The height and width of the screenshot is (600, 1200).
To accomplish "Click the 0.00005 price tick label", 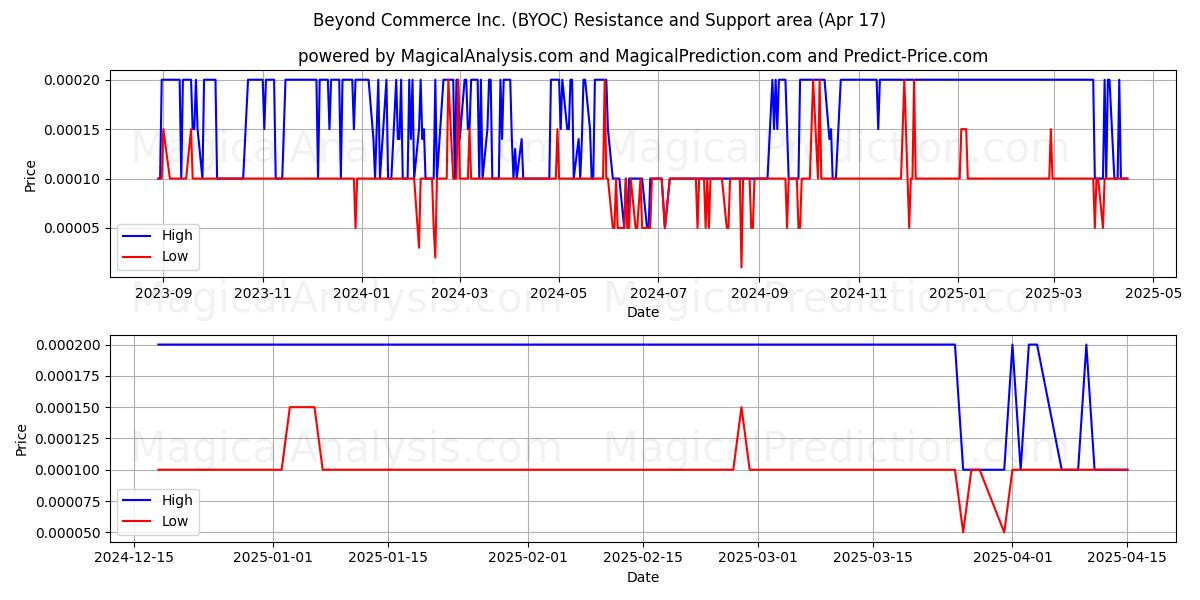I will coord(74,229).
